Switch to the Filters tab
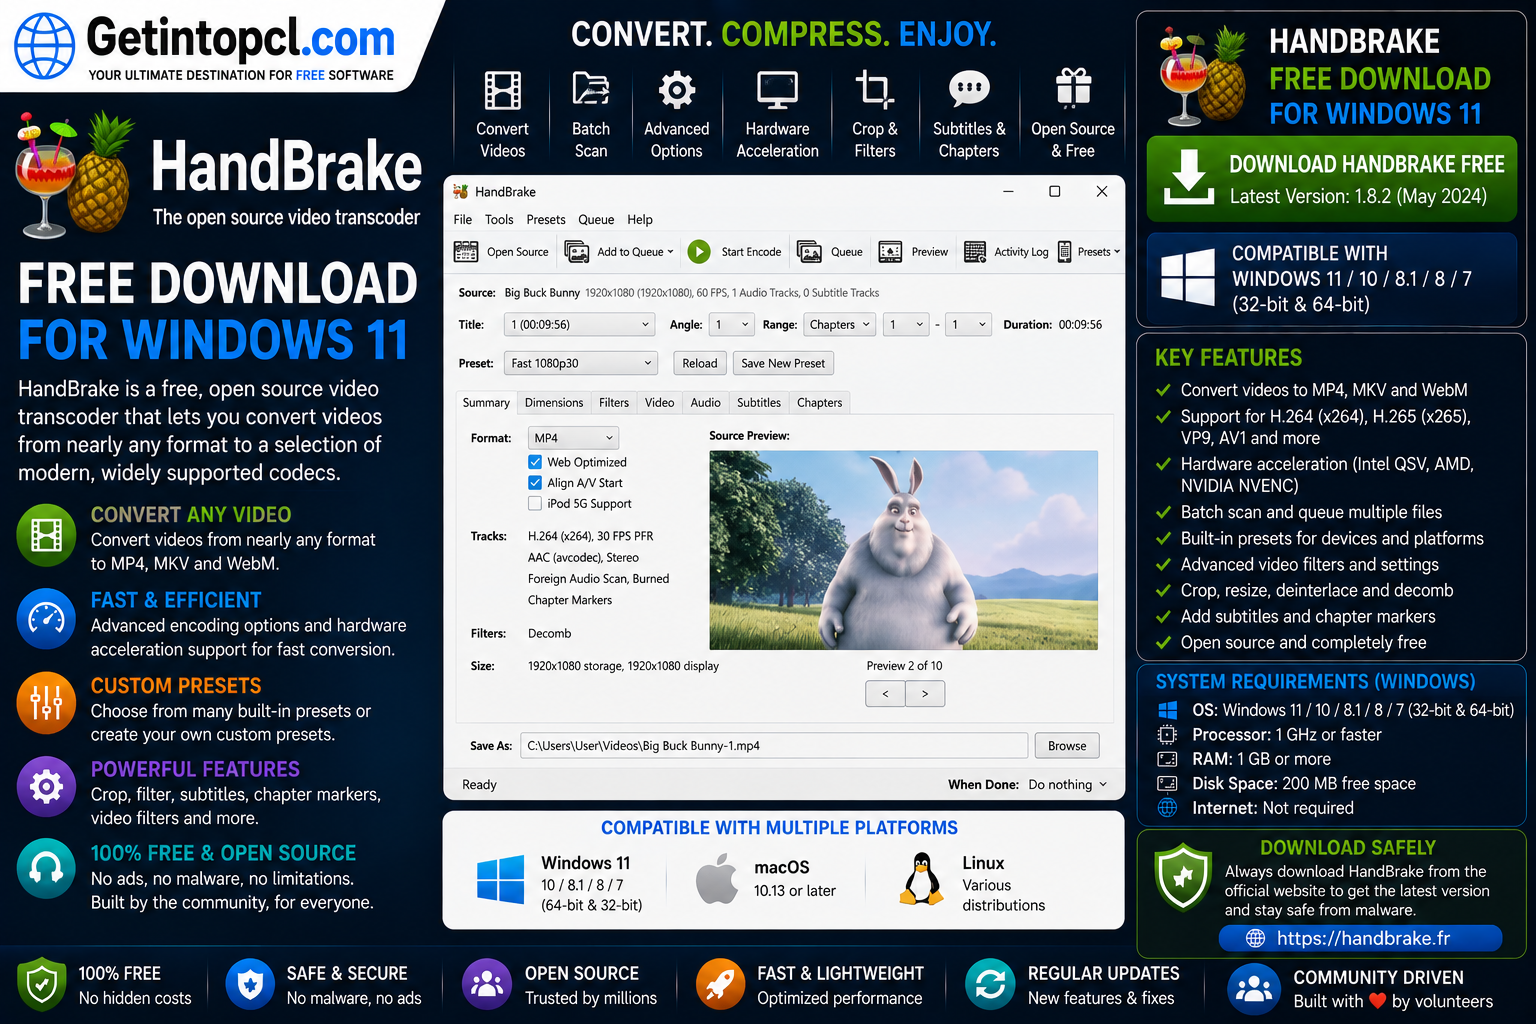The height and width of the screenshot is (1024, 1536). point(614,403)
